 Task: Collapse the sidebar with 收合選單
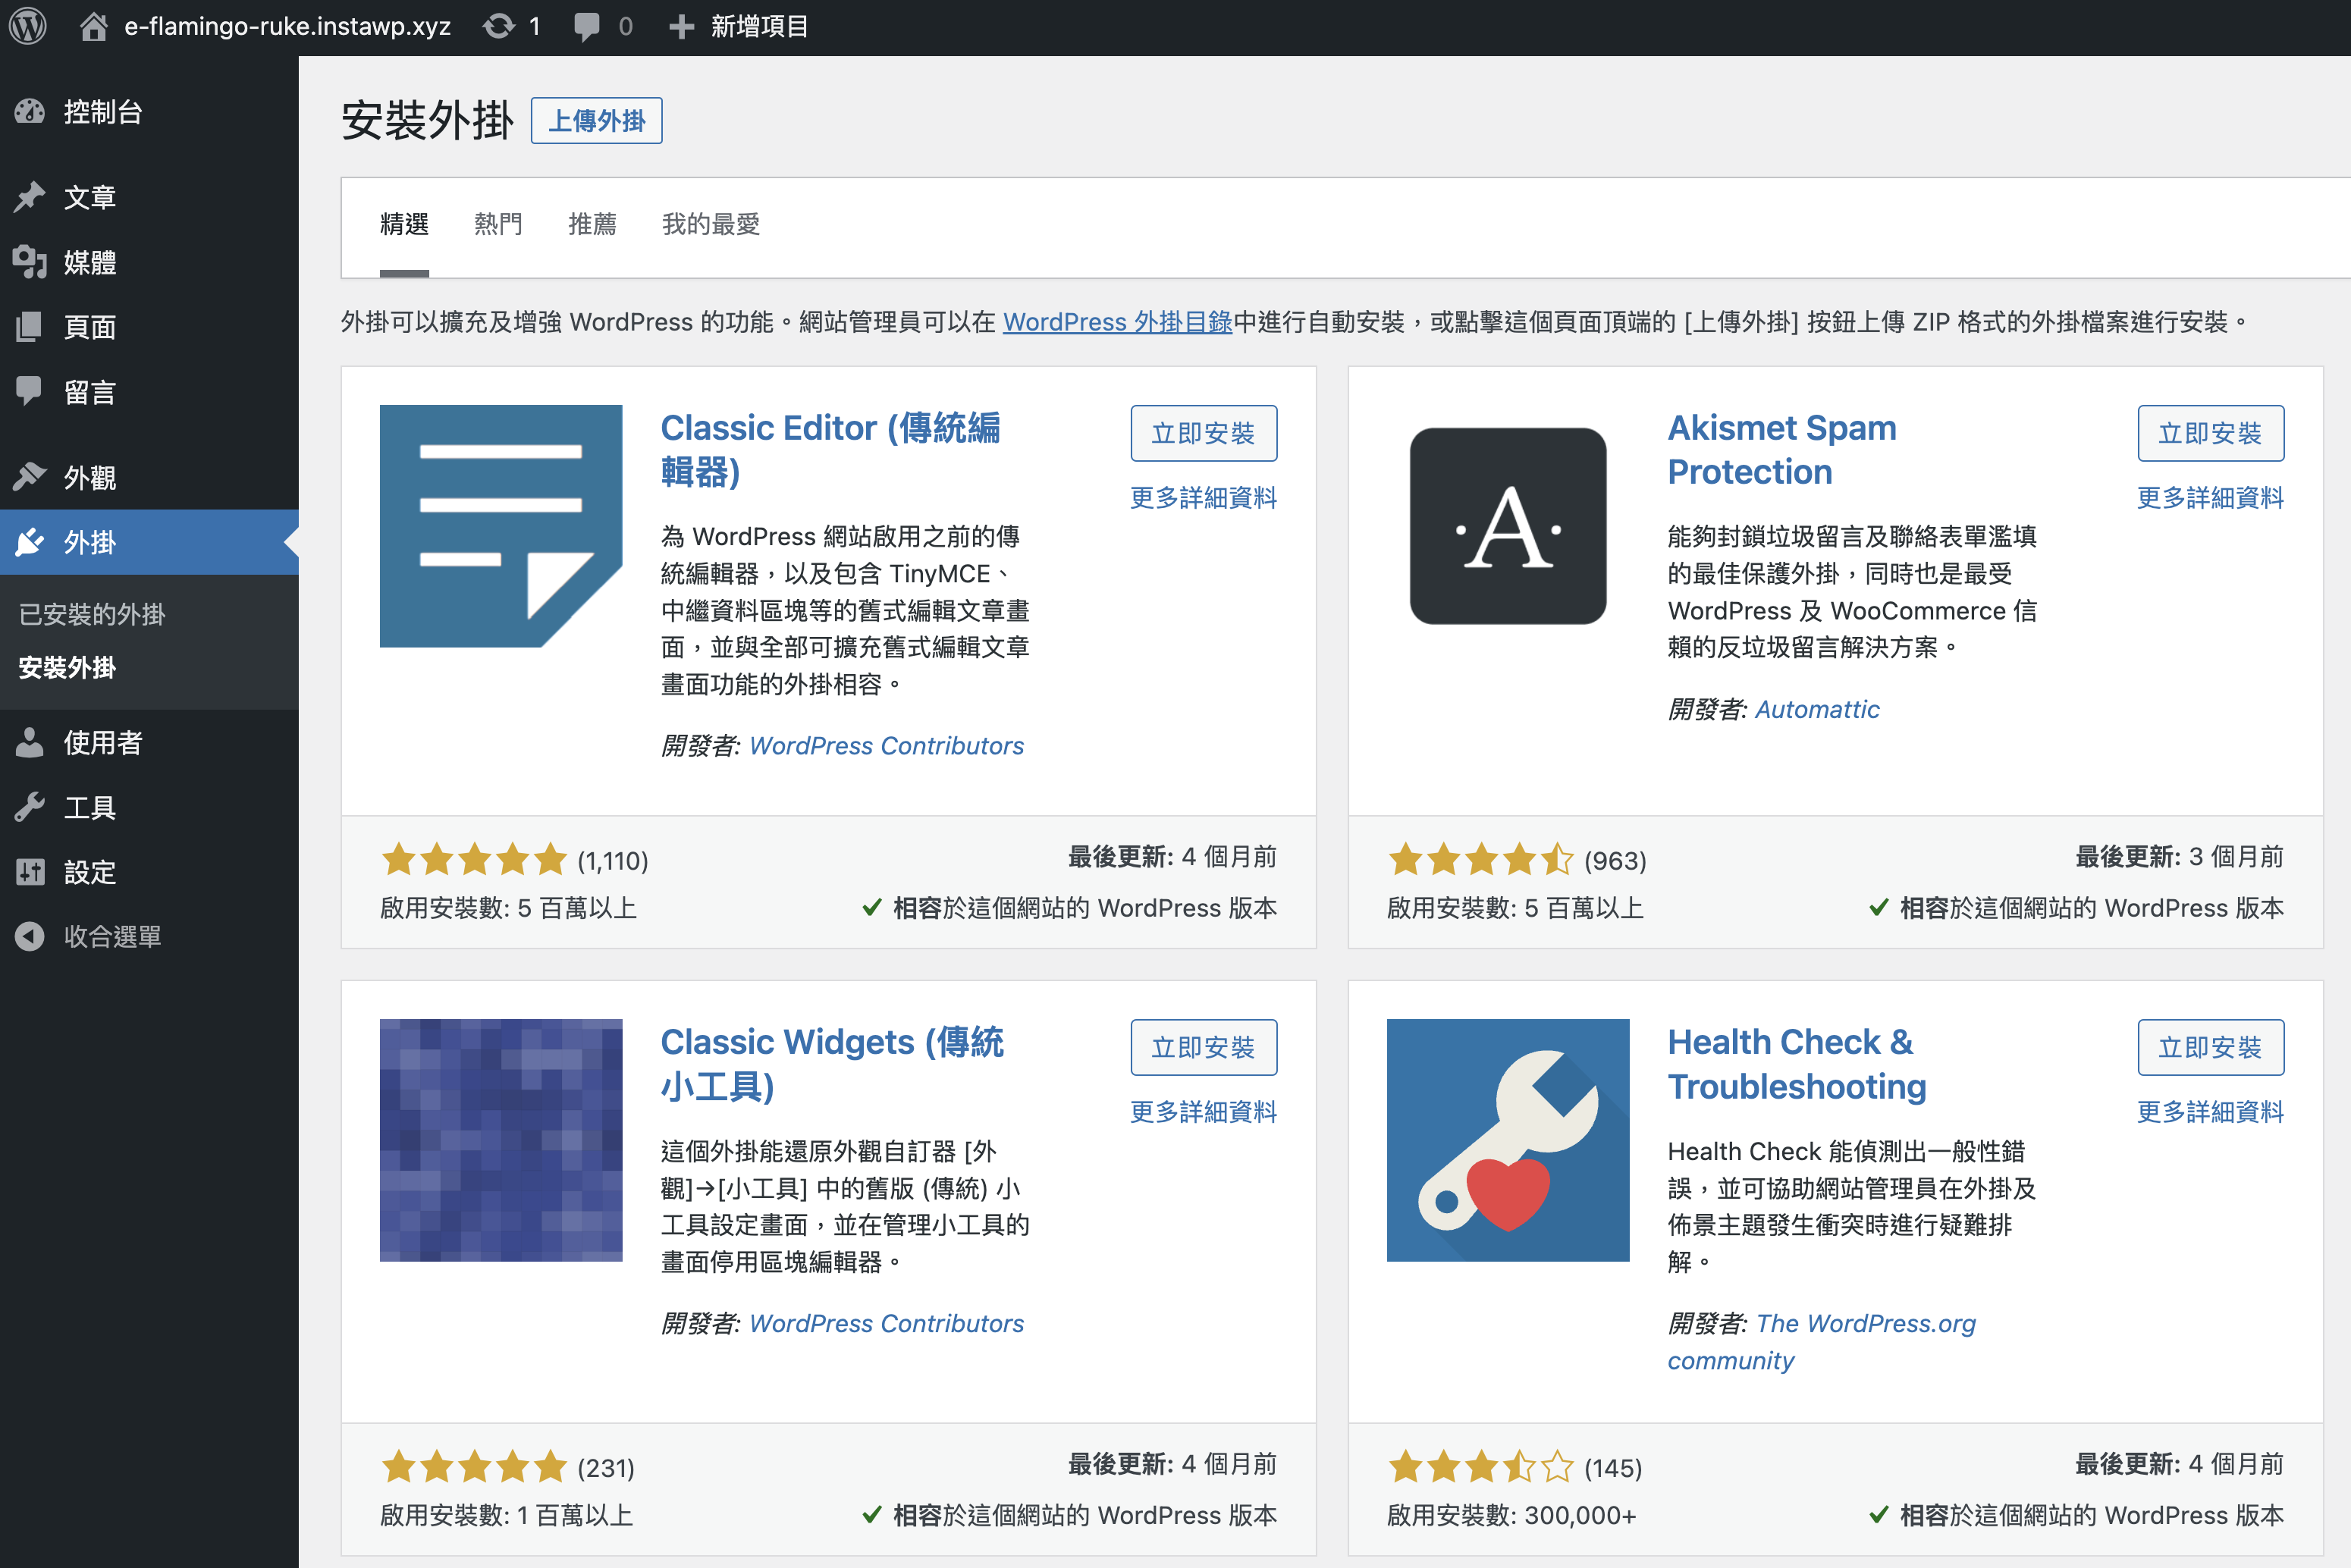[111, 936]
